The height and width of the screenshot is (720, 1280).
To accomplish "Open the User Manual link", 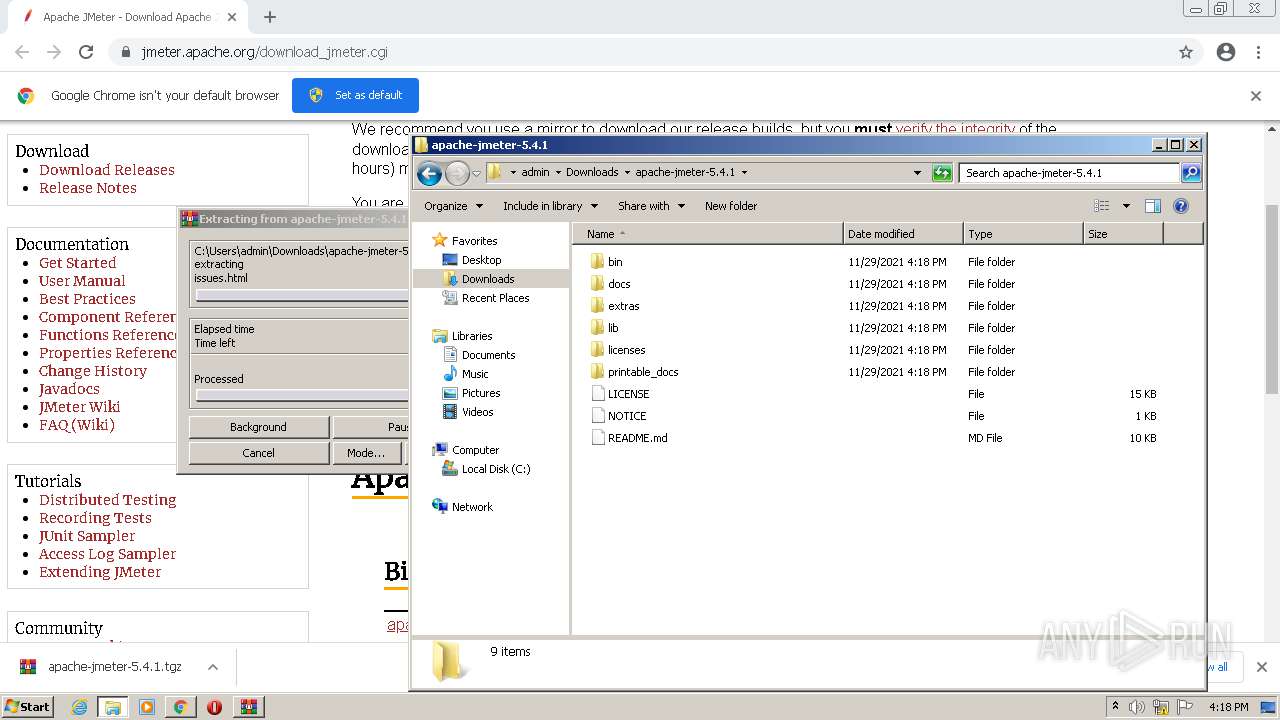I will pos(82,281).
